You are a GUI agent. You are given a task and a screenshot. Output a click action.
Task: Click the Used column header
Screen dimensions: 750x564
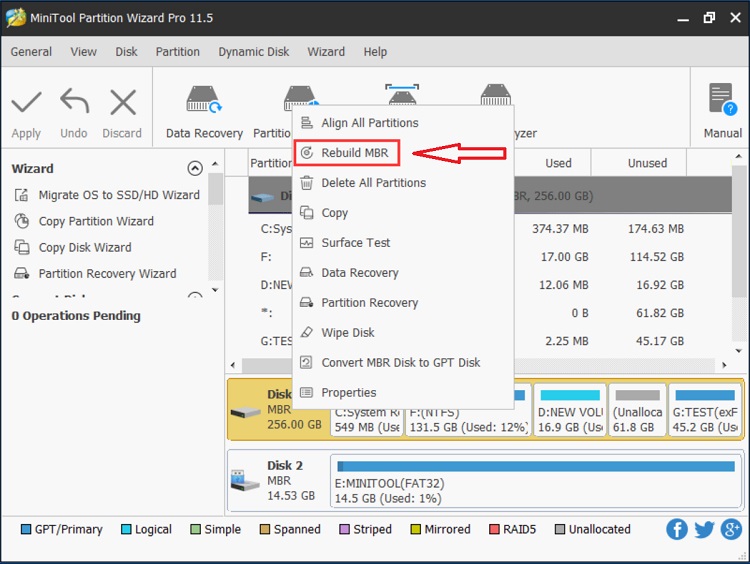[558, 163]
